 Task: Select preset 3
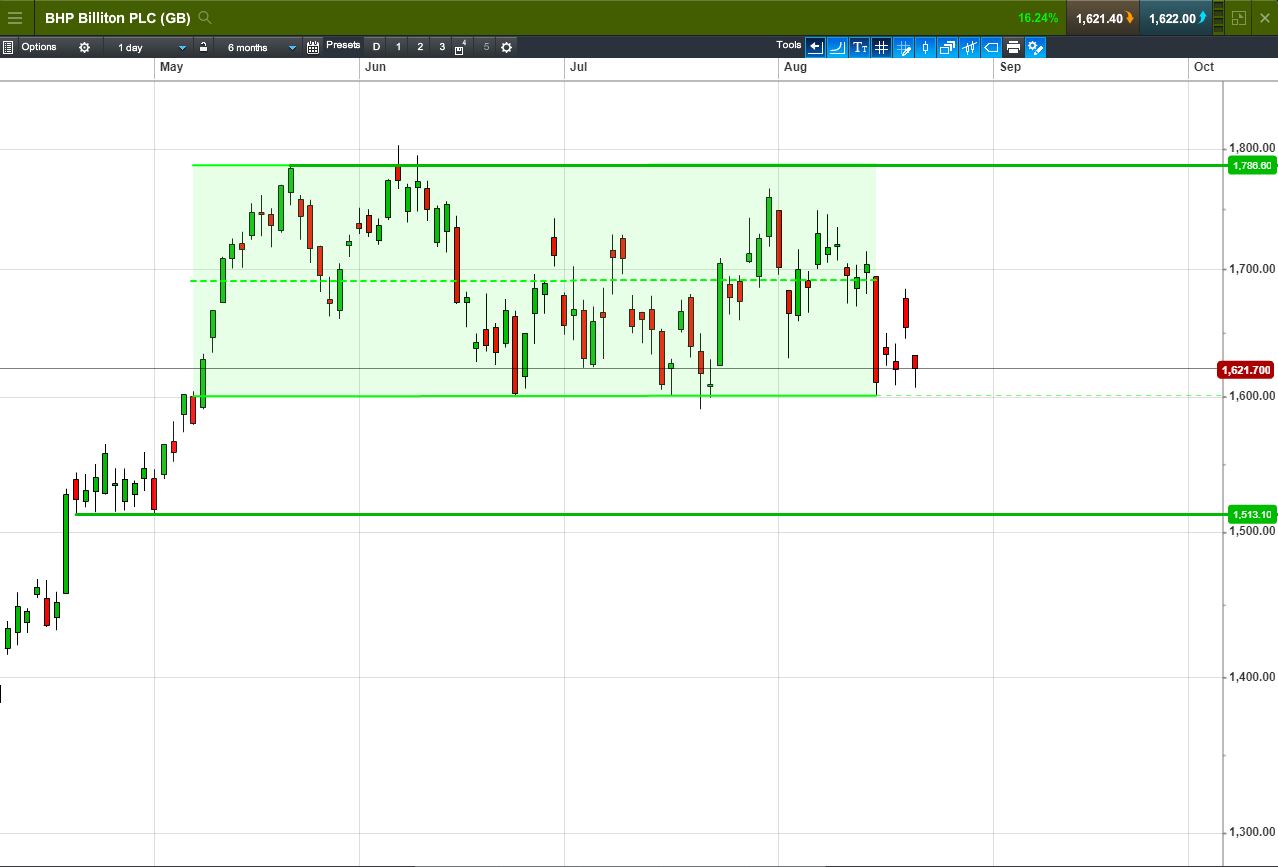tap(442, 47)
